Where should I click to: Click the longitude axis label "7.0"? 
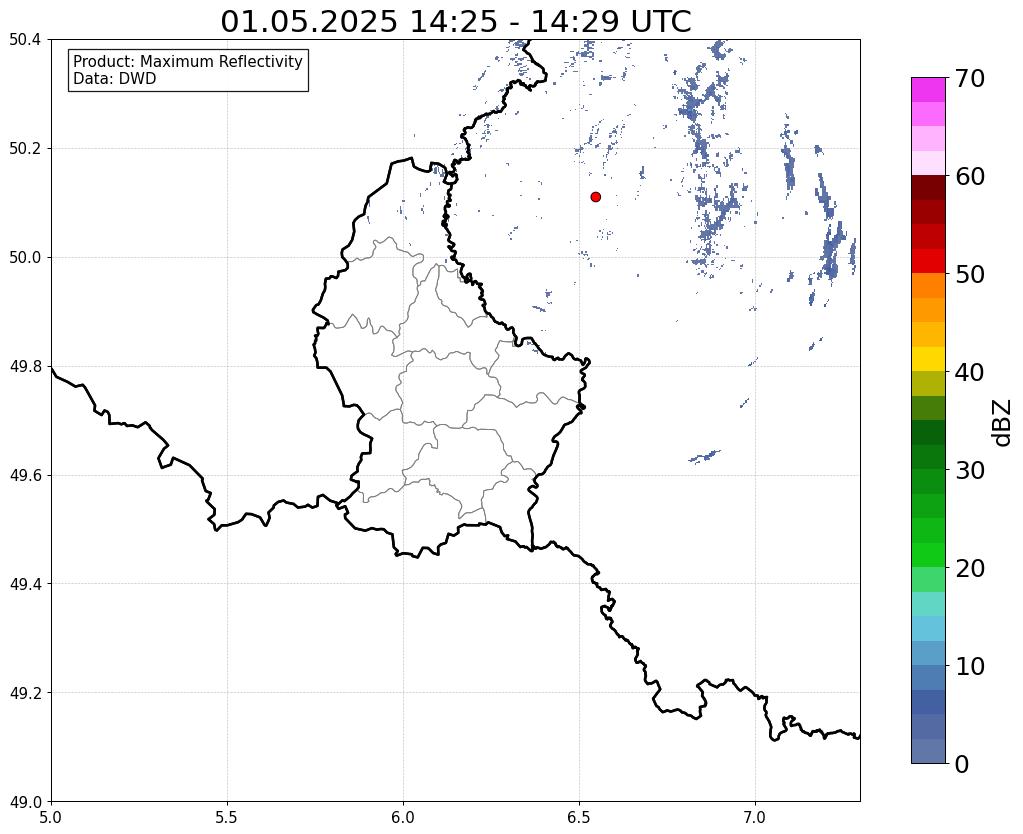pos(755,816)
